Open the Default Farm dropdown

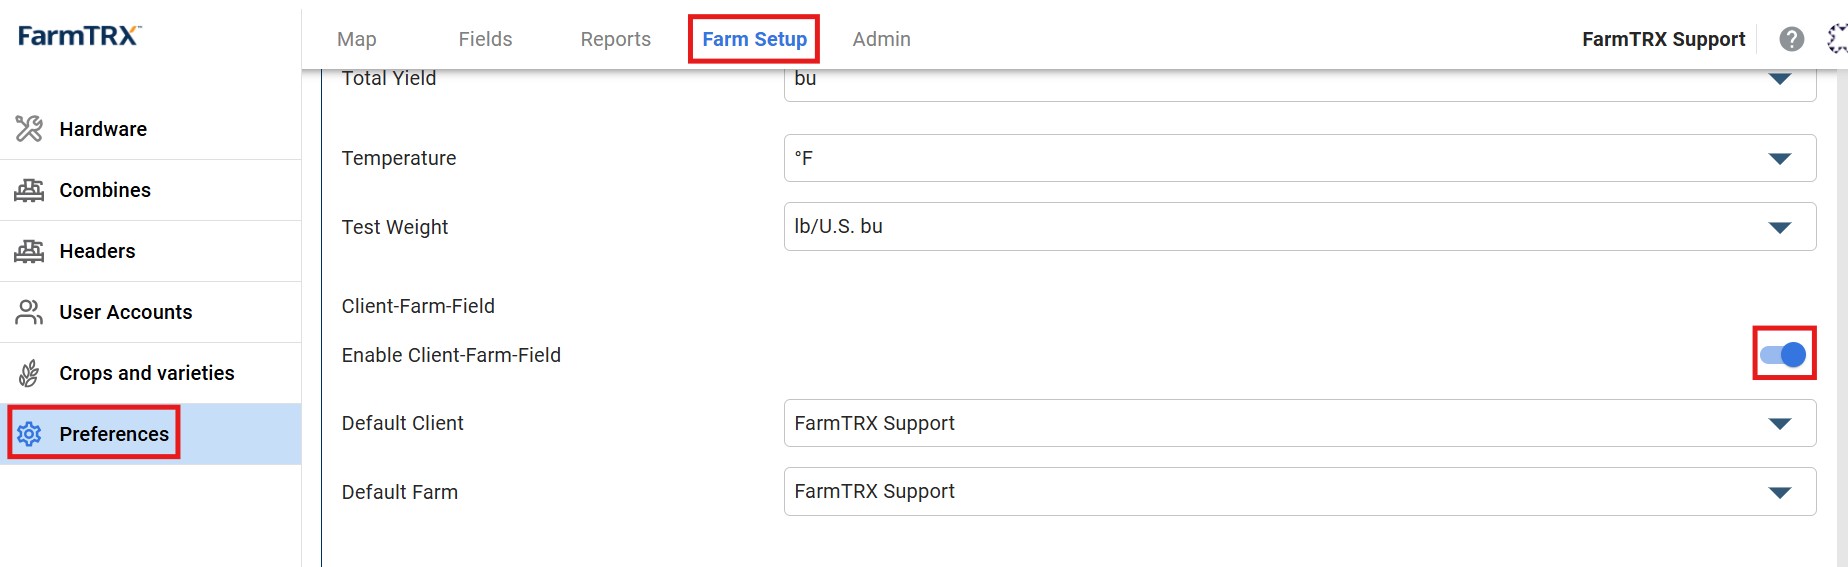coord(1300,492)
